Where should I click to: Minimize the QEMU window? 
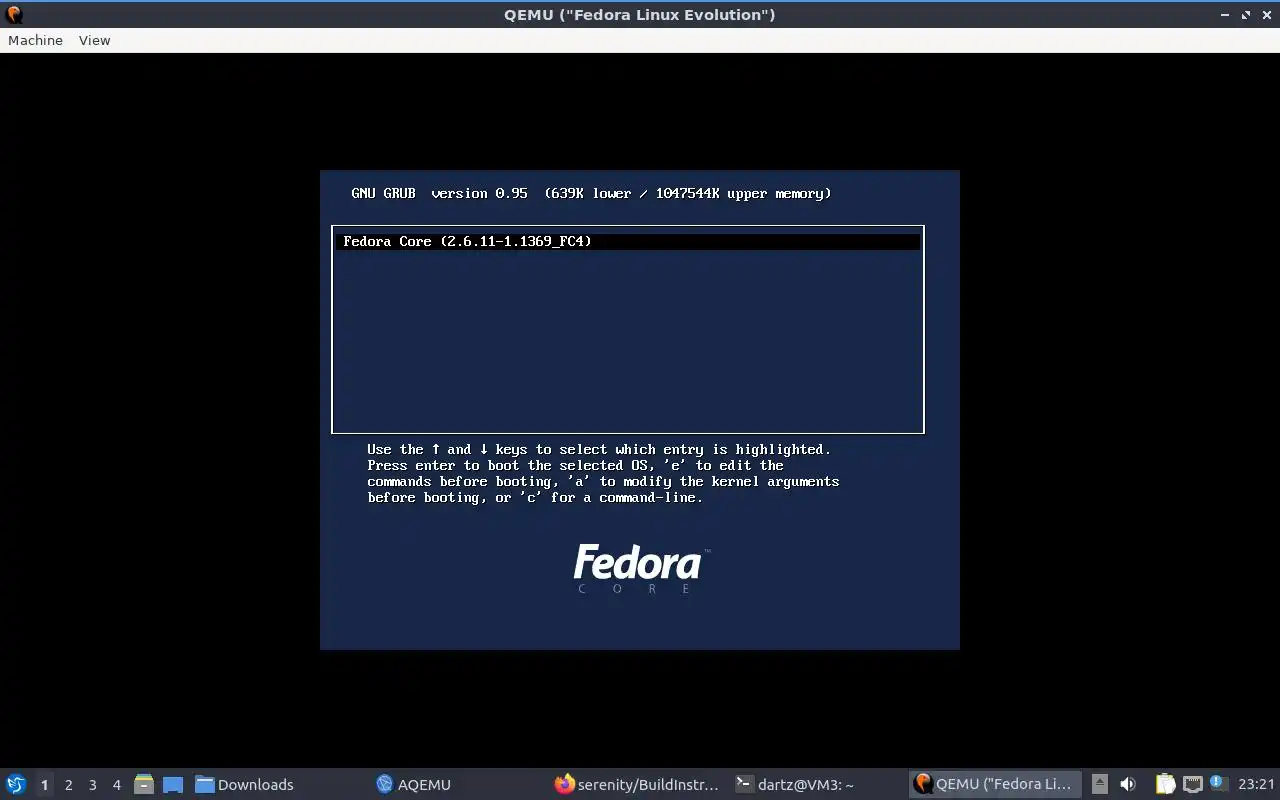point(1225,15)
